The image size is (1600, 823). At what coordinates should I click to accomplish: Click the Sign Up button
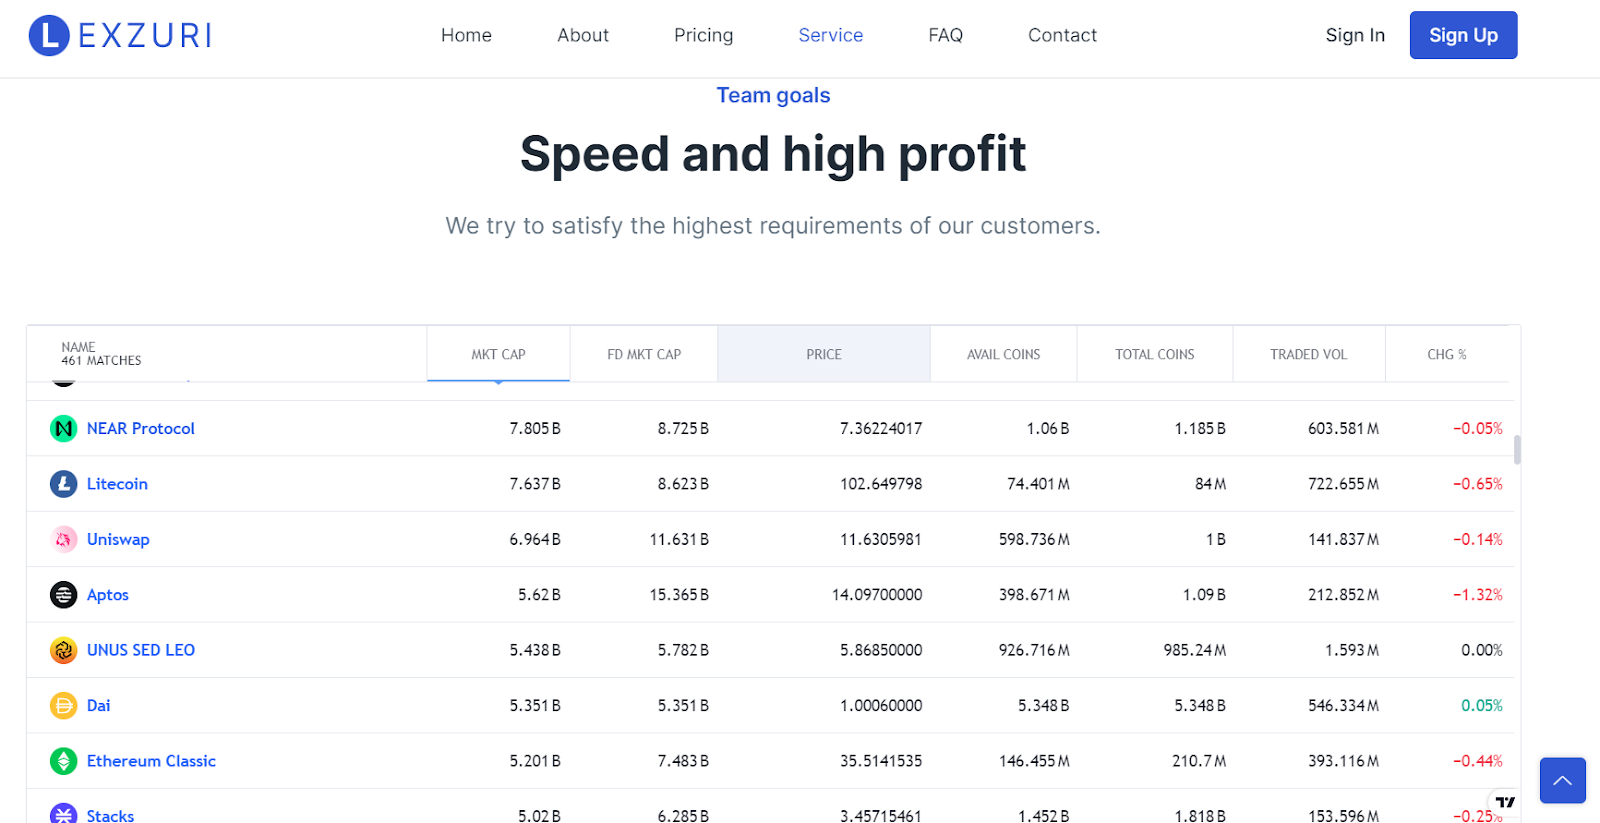point(1463,35)
